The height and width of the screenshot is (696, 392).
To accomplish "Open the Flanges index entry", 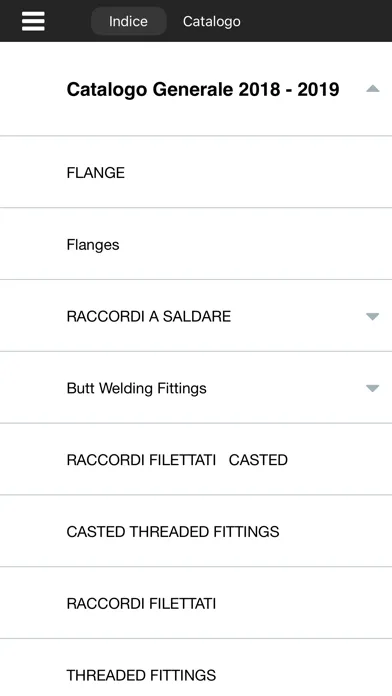I will (x=196, y=244).
